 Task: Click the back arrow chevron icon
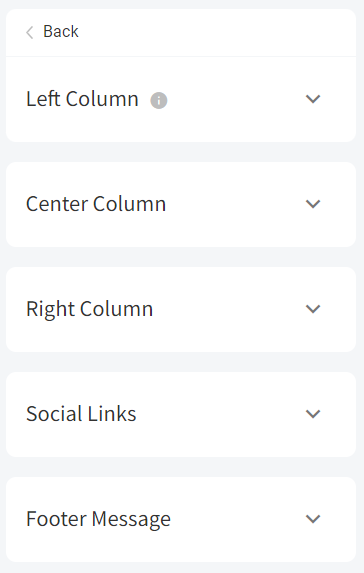(30, 32)
